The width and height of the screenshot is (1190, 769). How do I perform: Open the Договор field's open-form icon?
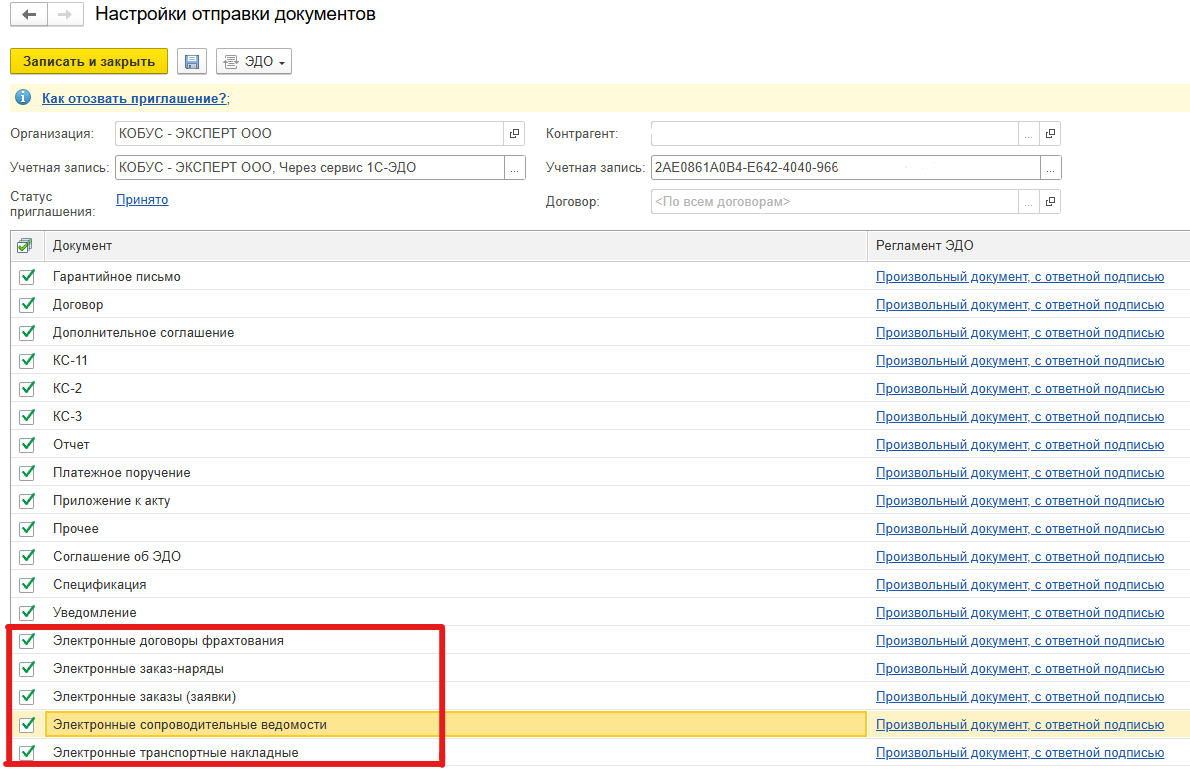[1050, 202]
